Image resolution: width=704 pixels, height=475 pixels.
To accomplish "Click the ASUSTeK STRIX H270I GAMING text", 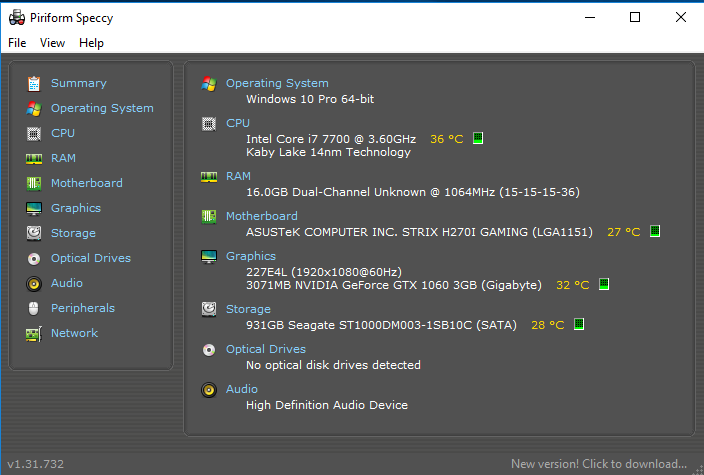I will click(419, 232).
